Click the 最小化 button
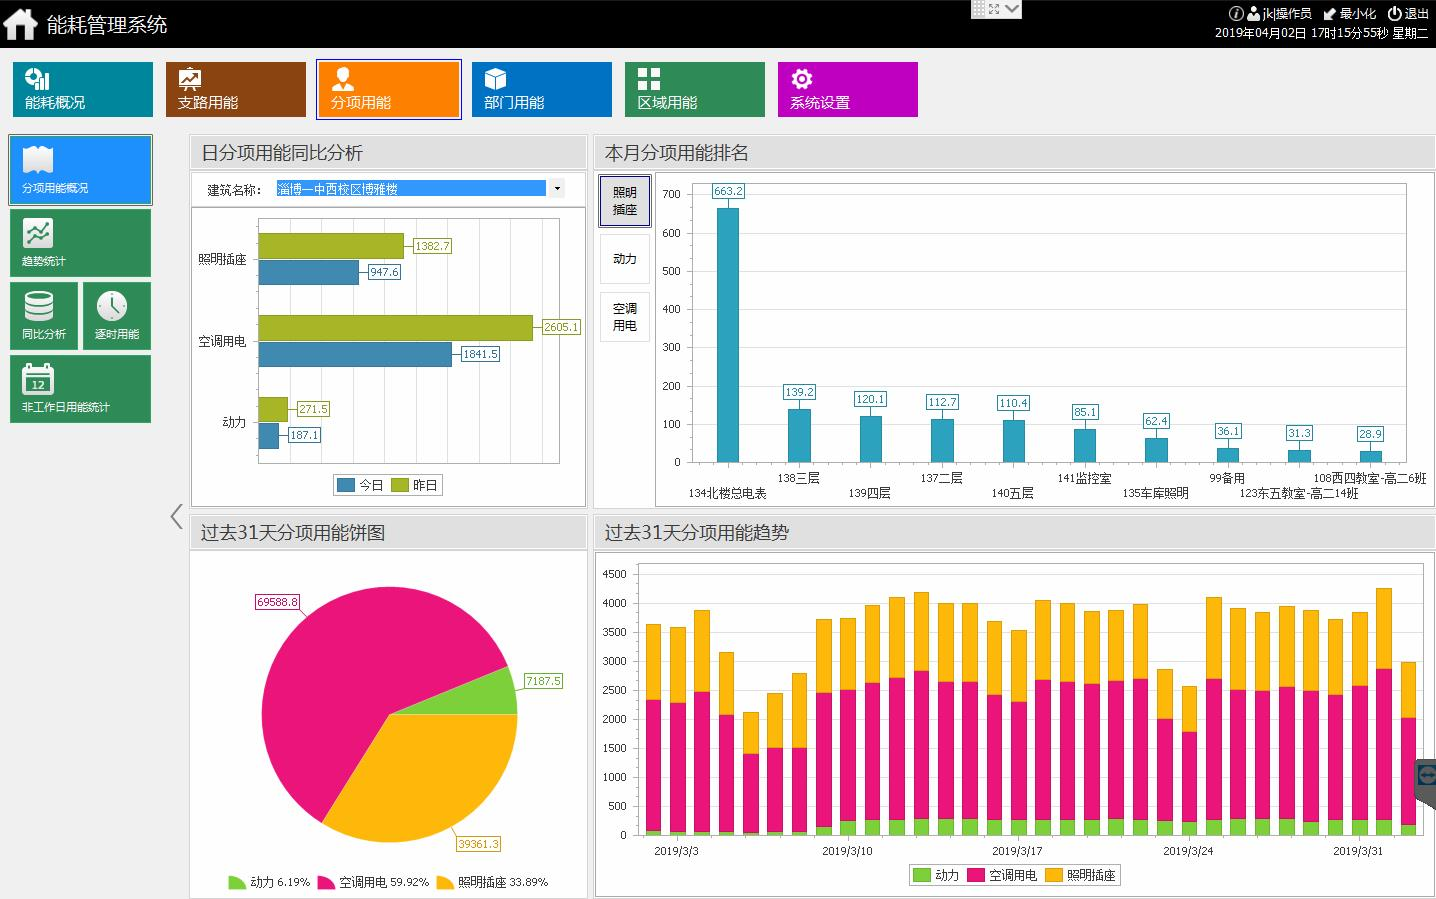The image size is (1436, 899). 1349,13
